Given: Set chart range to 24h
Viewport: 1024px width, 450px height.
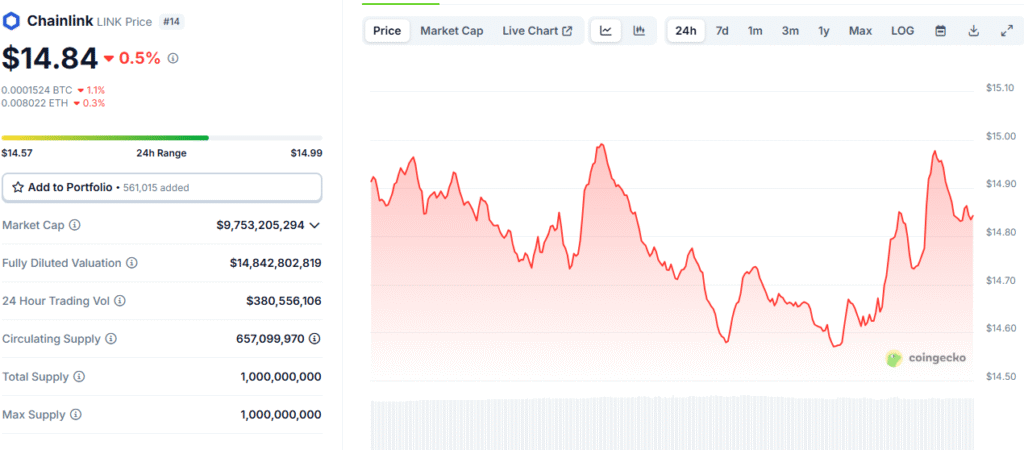Looking at the screenshot, I should point(686,31).
